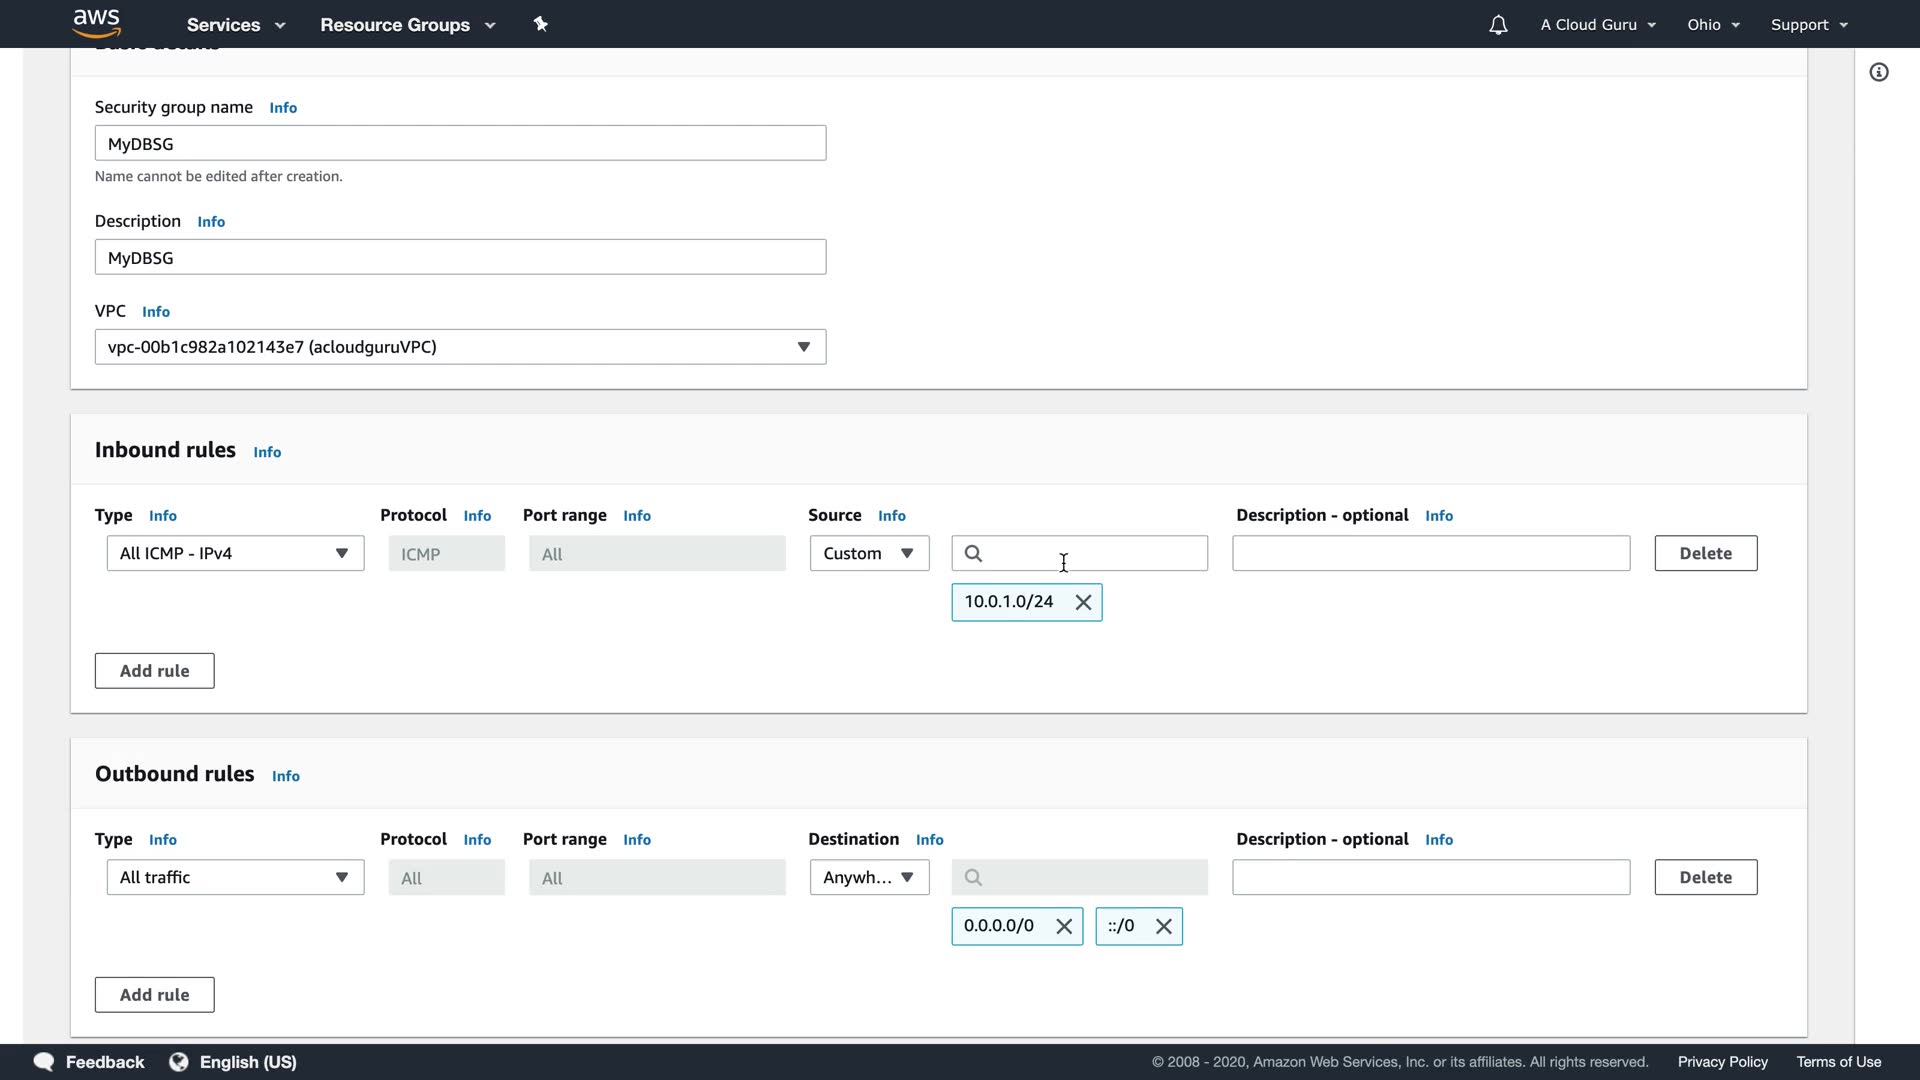1920x1080 pixels.
Task: Remove the 10.0.1.0/24 source CIDR tag
Action: coord(1083,602)
